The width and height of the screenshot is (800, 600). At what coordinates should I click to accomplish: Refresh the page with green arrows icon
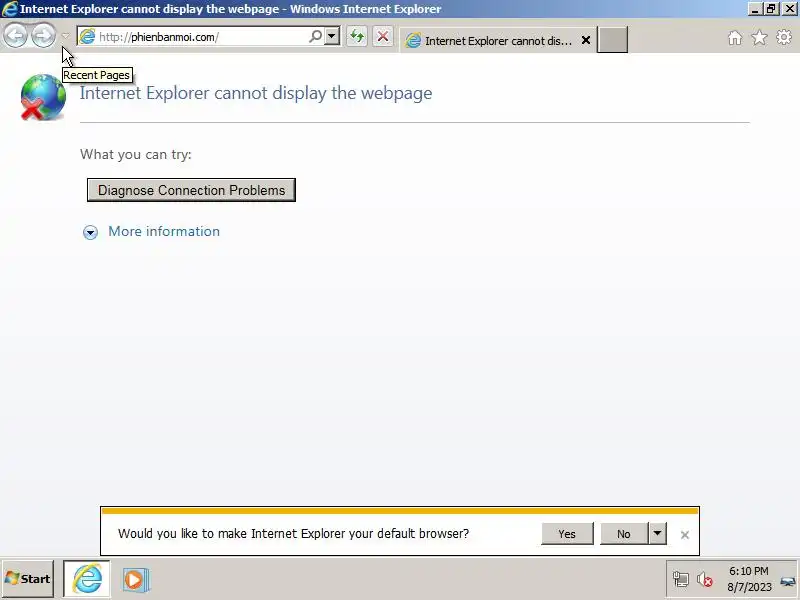coord(357,36)
